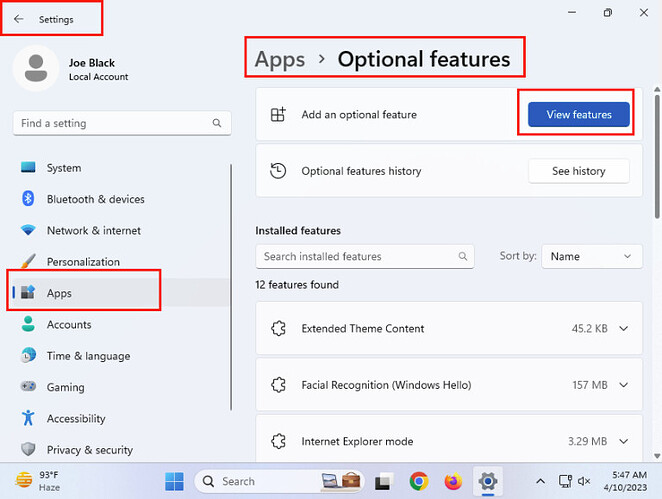Click the muted volume tray icon

tap(584, 481)
